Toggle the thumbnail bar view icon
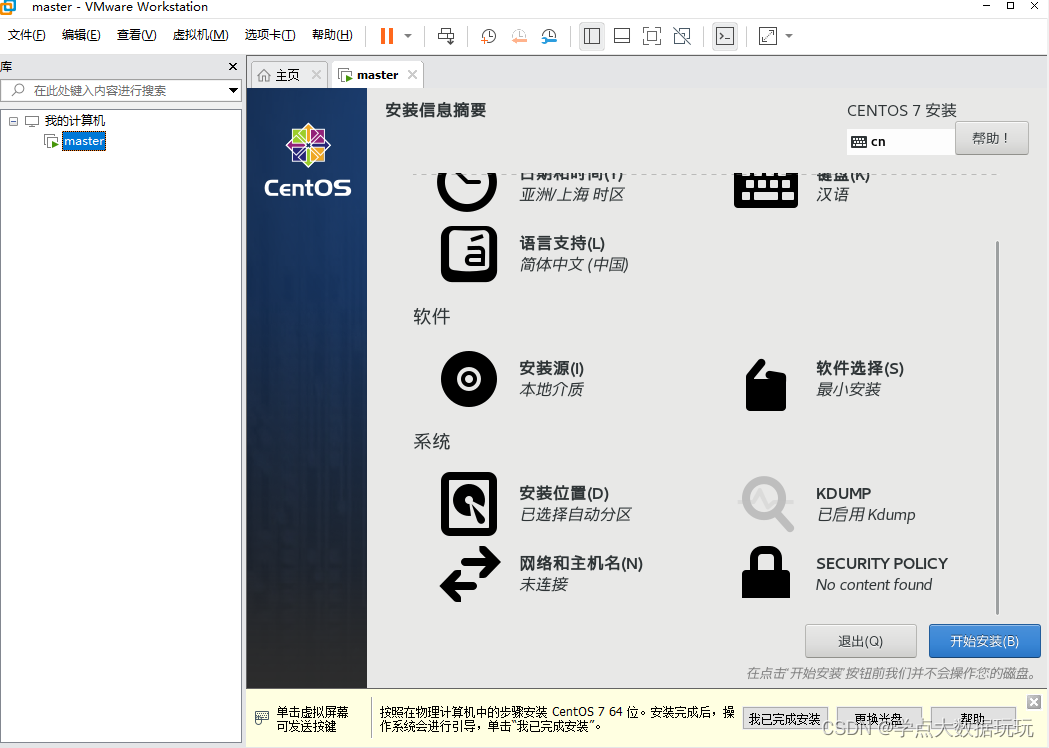The image size is (1049, 748). coord(622,36)
